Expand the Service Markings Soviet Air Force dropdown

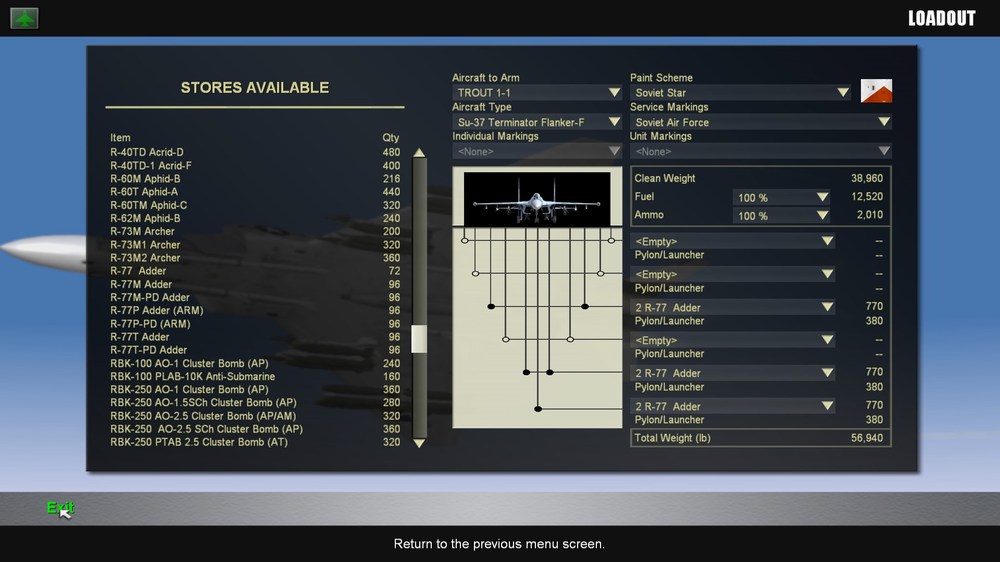(x=760, y=122)
